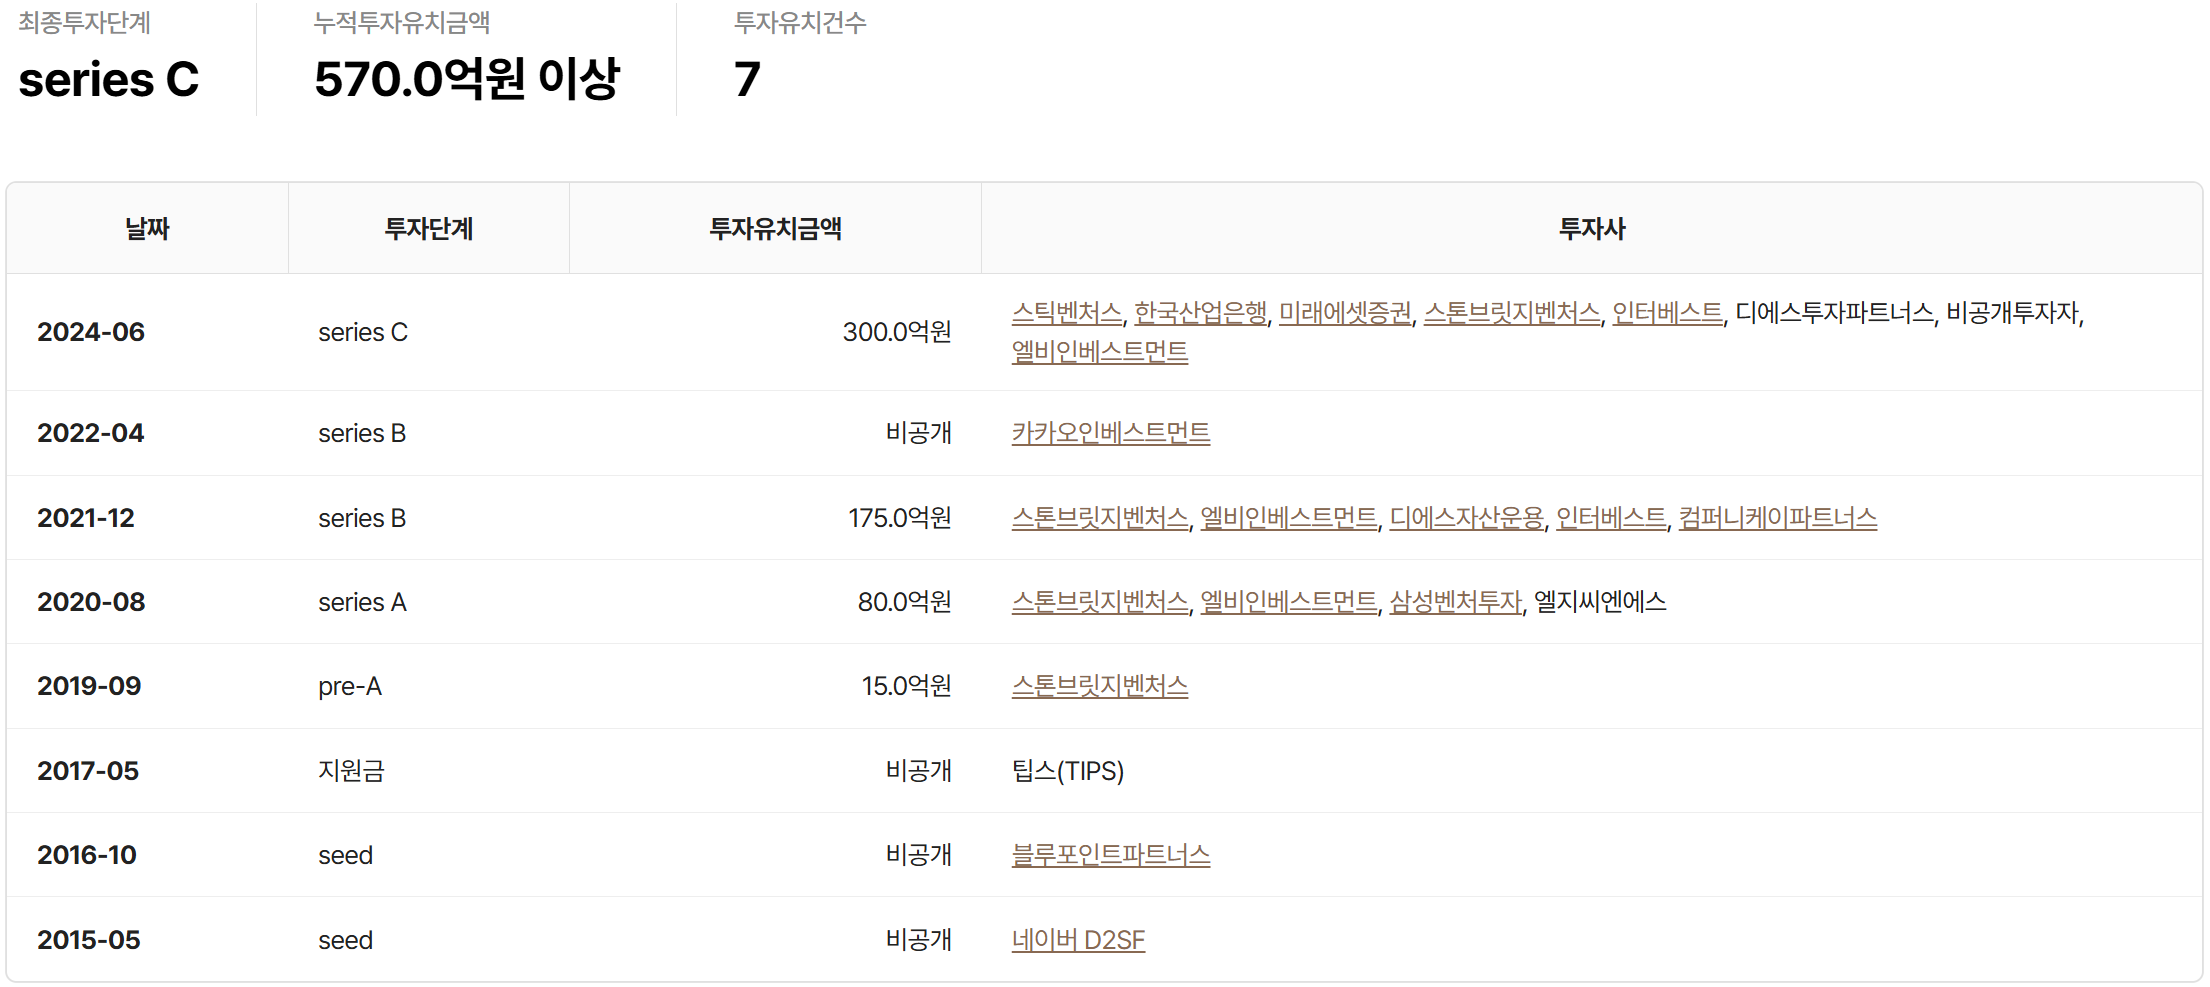Click the 한국산업은행 investor link
This screenshot has height=987, width=2210.
click(x=1200, y=313)
